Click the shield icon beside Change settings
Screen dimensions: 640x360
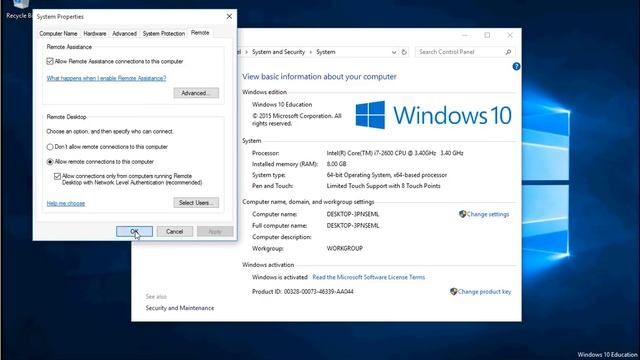462,214
